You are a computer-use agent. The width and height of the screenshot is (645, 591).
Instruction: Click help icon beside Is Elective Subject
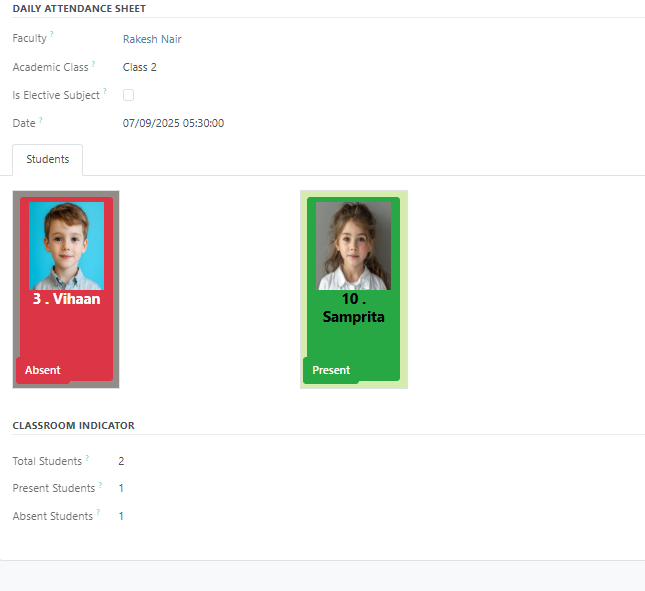pos(105,91)
